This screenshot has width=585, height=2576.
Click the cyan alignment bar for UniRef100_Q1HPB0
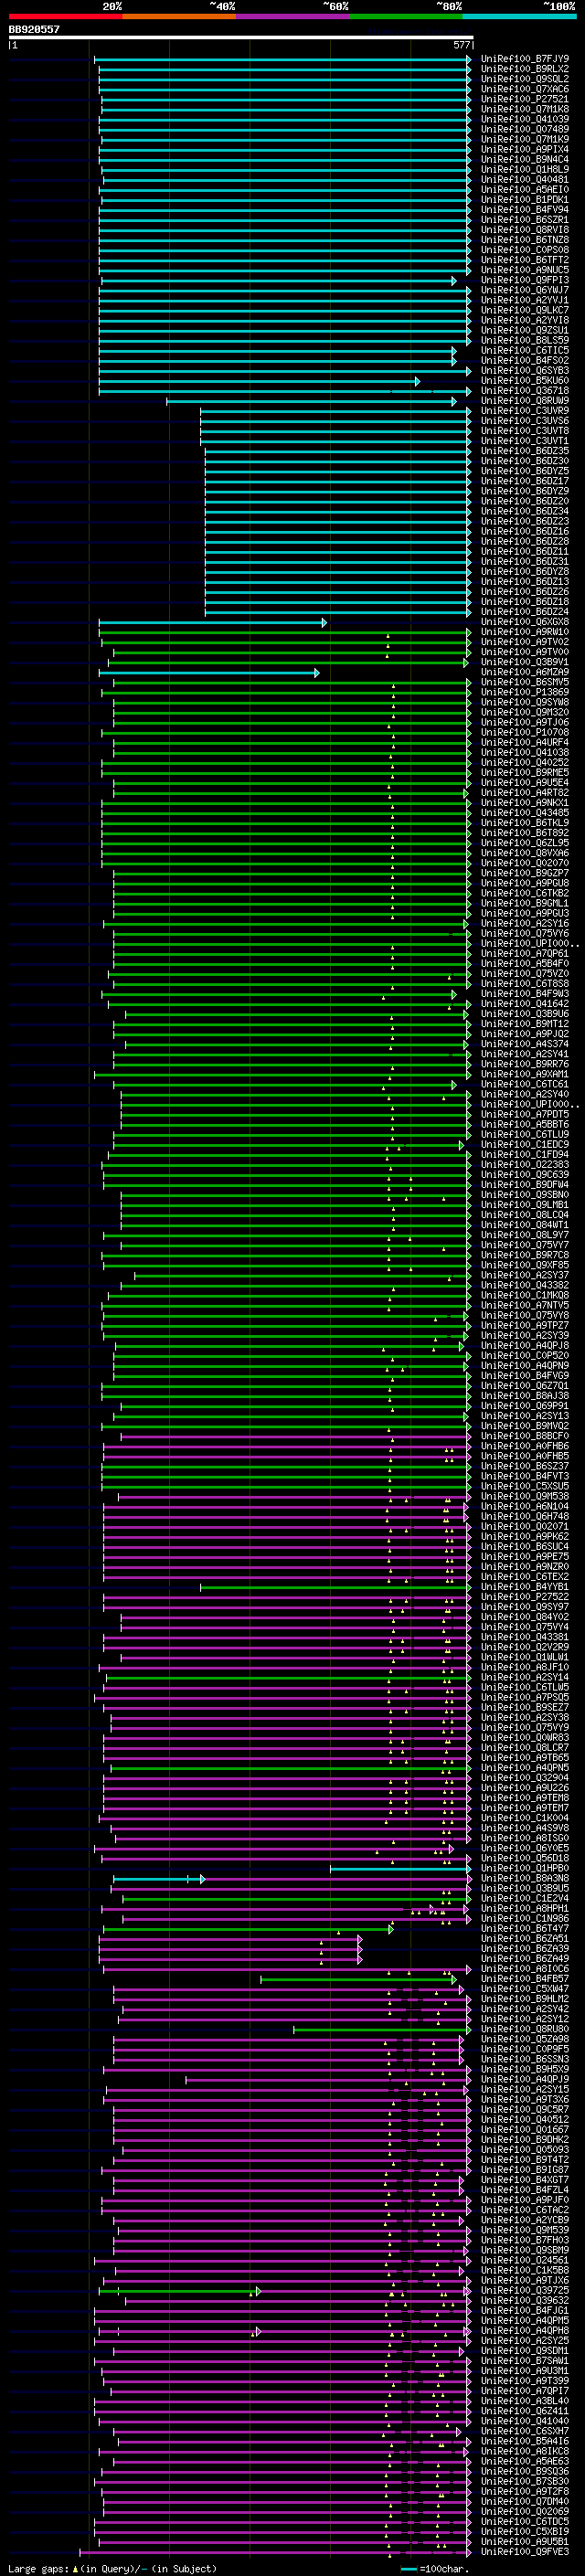tap(400, 1868)
